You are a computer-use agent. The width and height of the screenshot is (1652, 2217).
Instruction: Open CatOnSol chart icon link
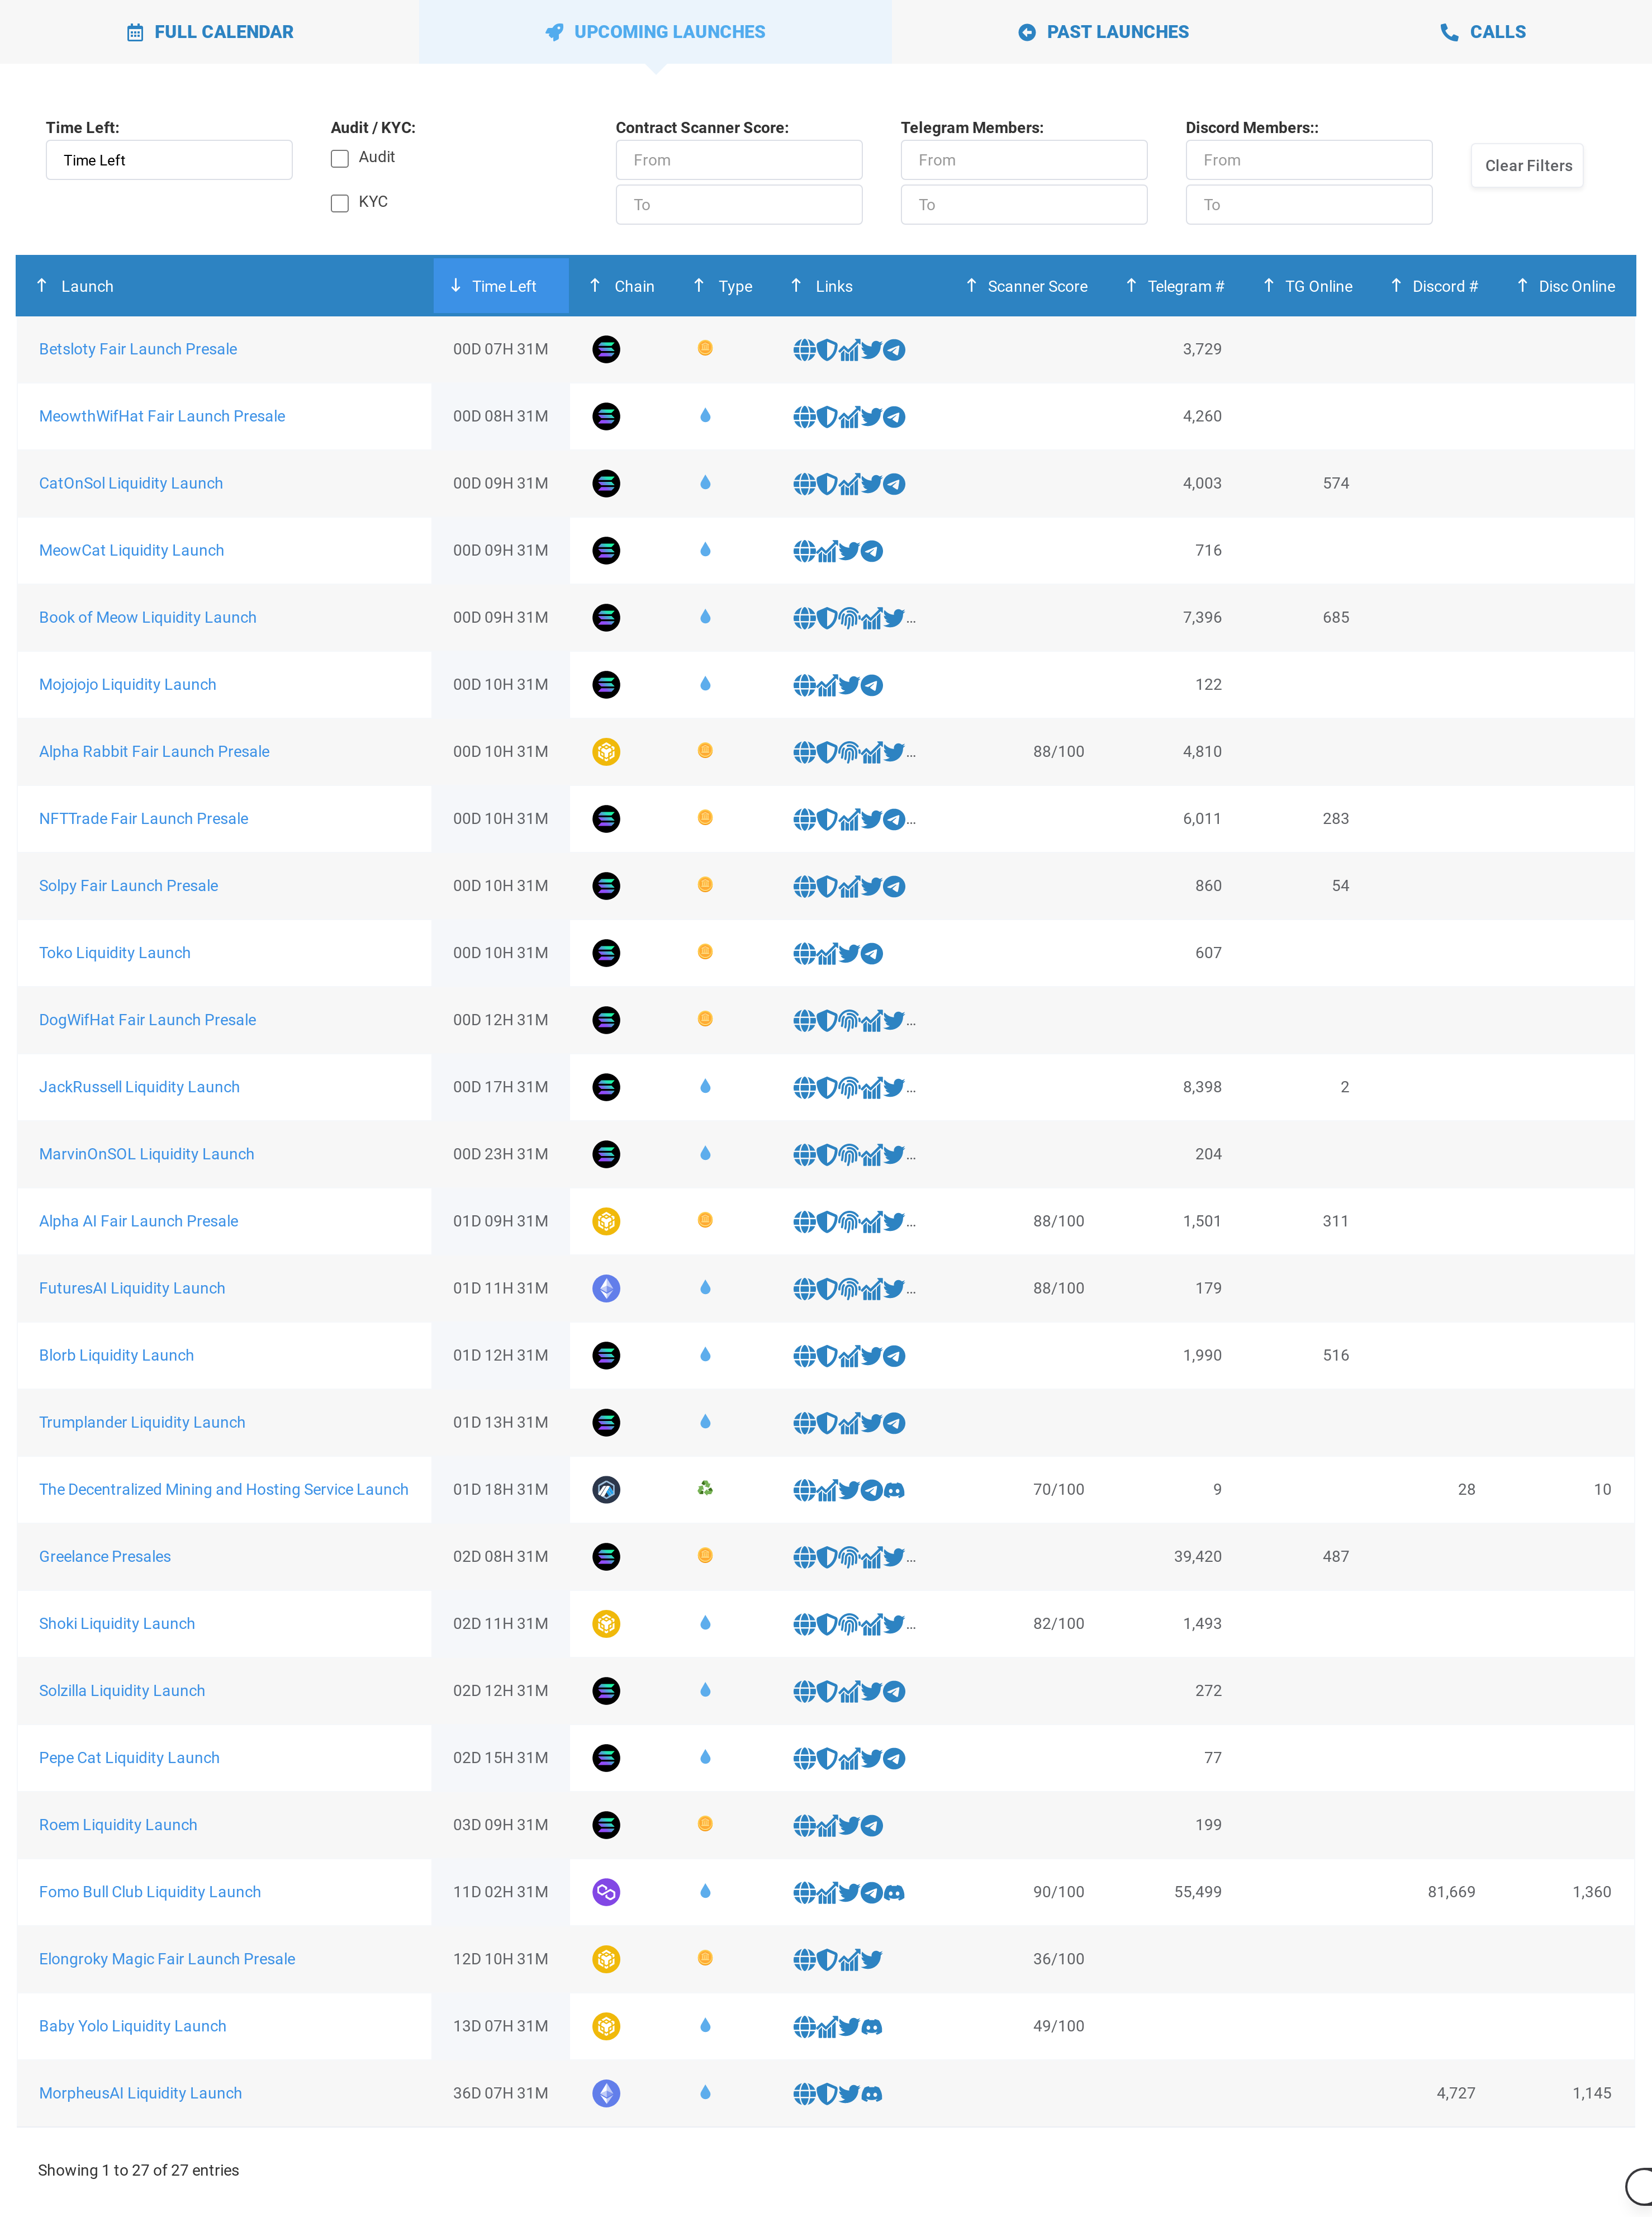point(850,484)
